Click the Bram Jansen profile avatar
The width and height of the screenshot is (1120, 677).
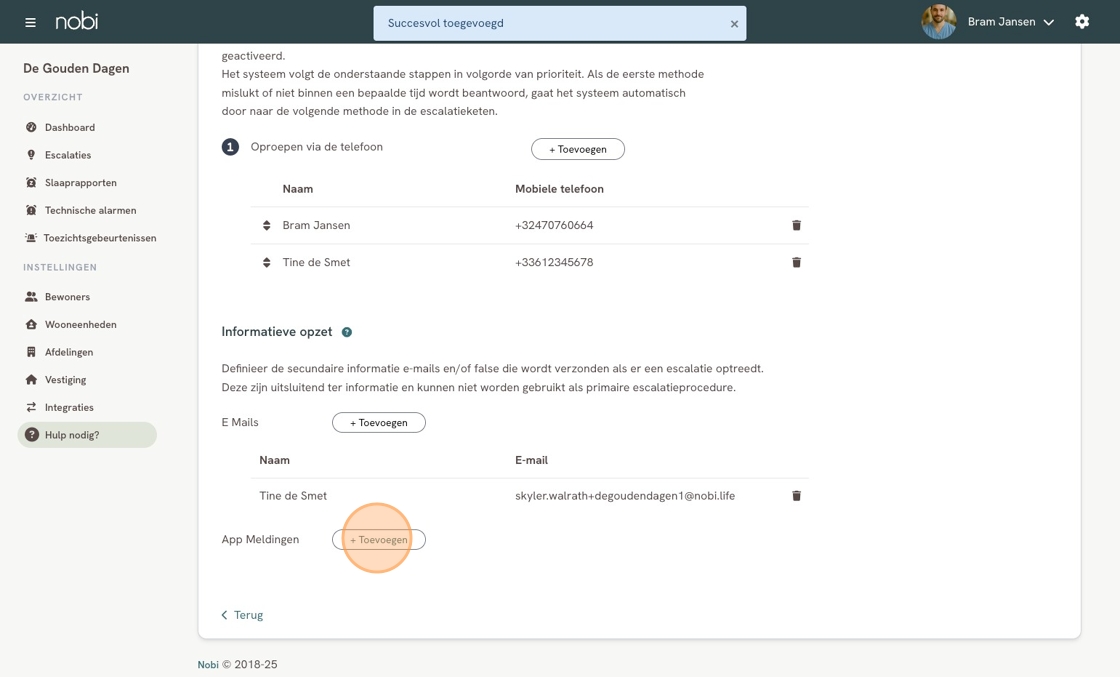[938, 22]
